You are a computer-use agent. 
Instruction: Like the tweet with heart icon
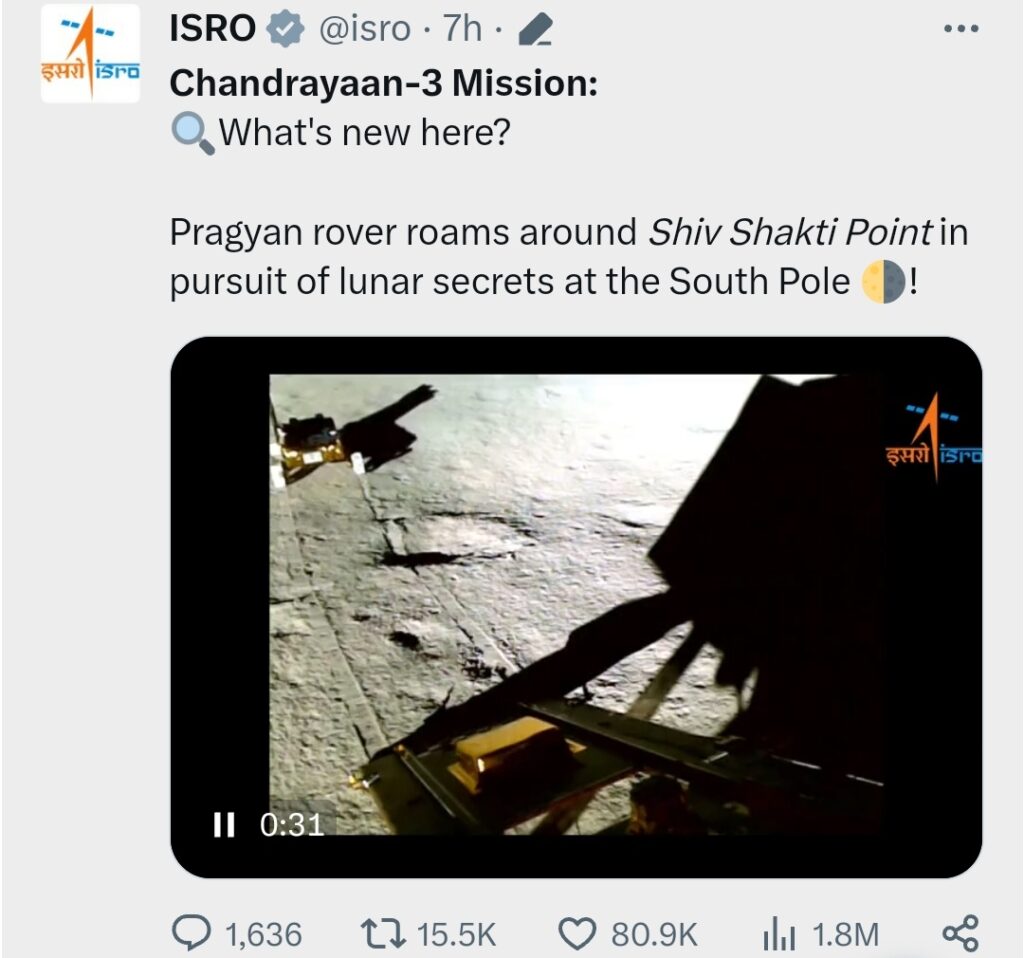coord(577,933)
